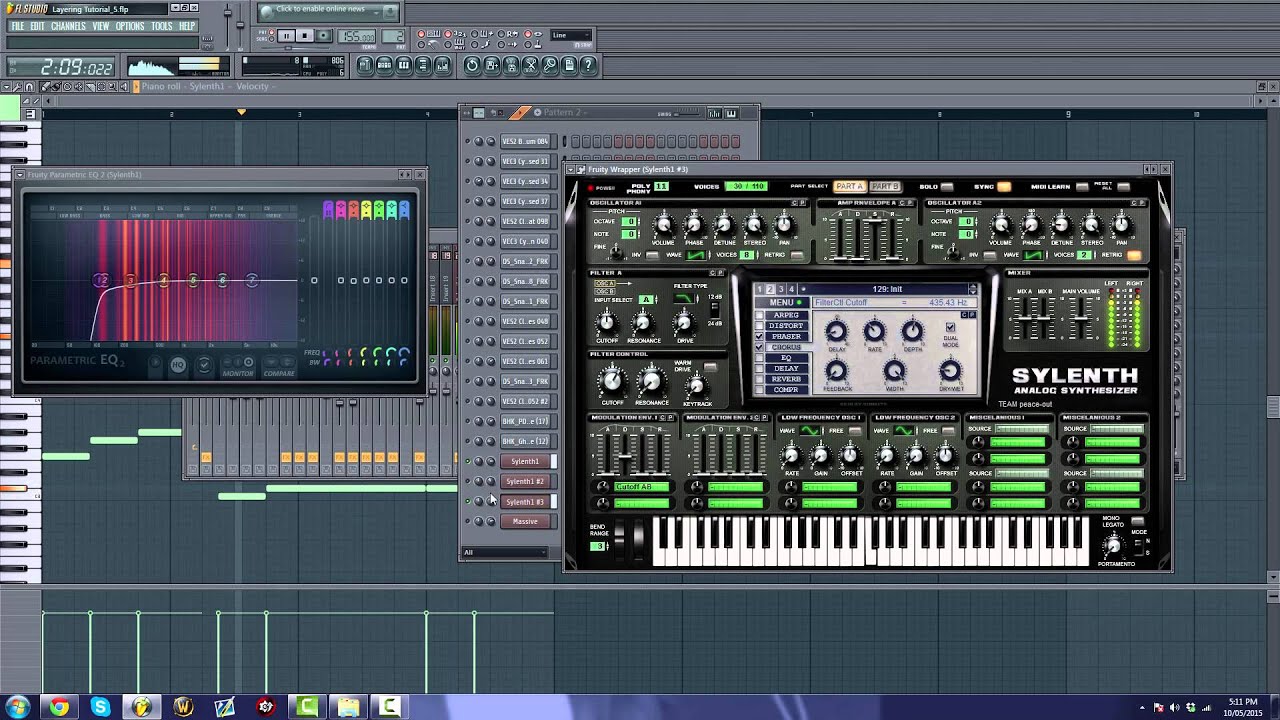The height and width of the screenshot is (720, 1280).
Task: Toggle mute light of Sylenth1 channel
Action: 467,461
